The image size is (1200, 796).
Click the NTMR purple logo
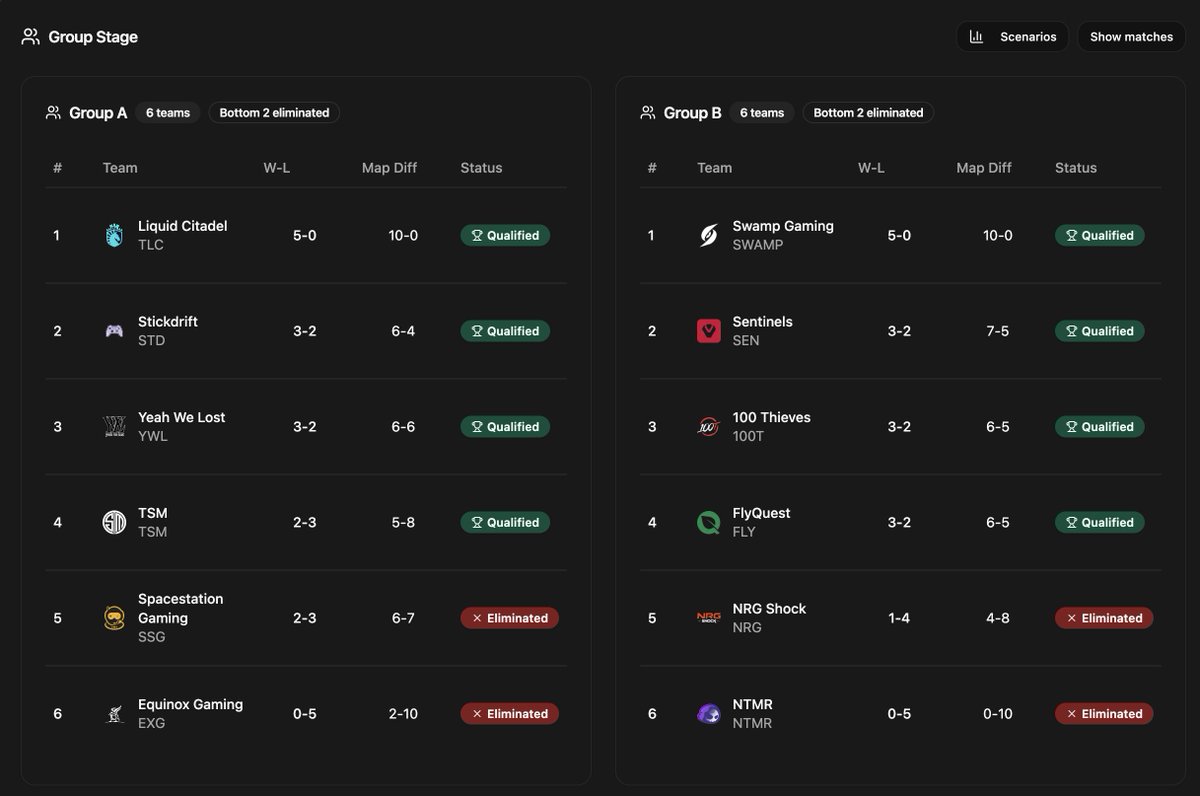pos(709,714)
